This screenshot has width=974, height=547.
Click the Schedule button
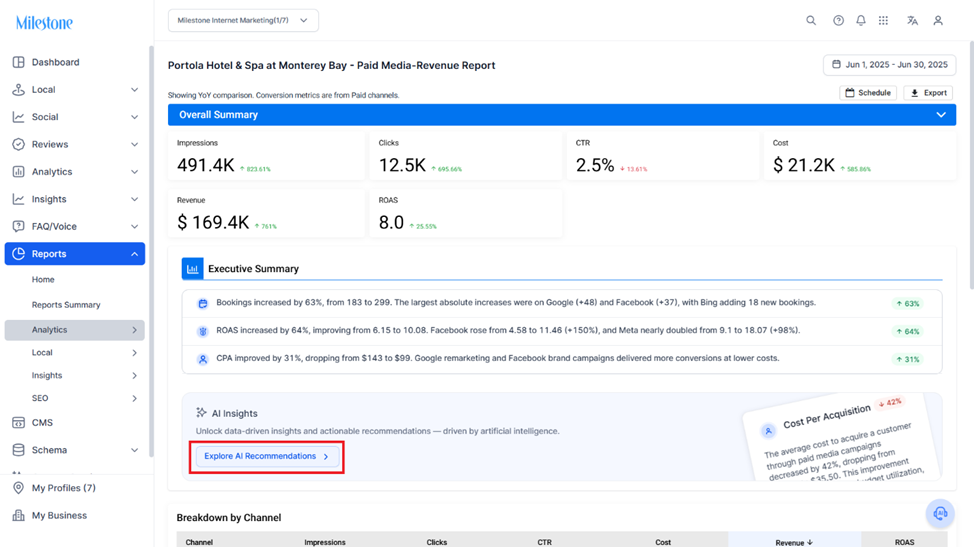coord(868,93)
